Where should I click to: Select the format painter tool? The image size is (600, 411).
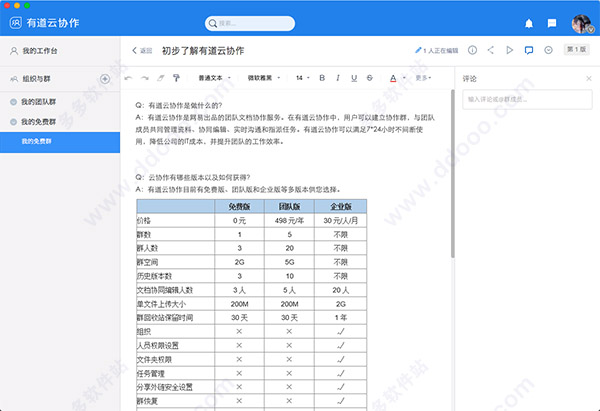176,78
